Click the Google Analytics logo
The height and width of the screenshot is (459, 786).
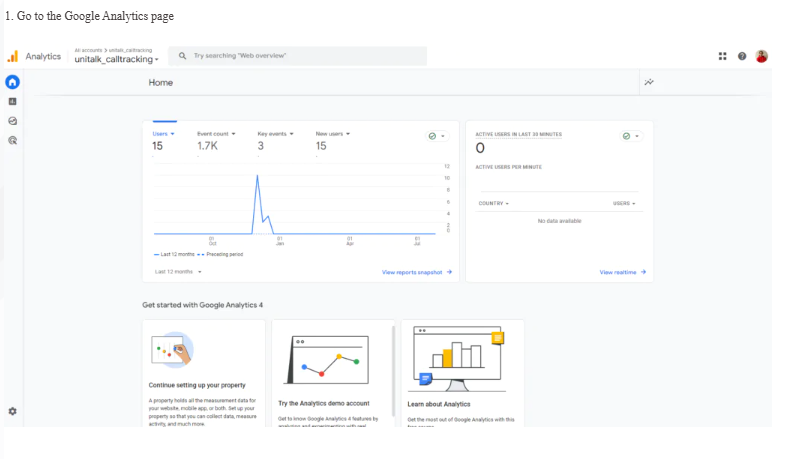pos(13,56)
